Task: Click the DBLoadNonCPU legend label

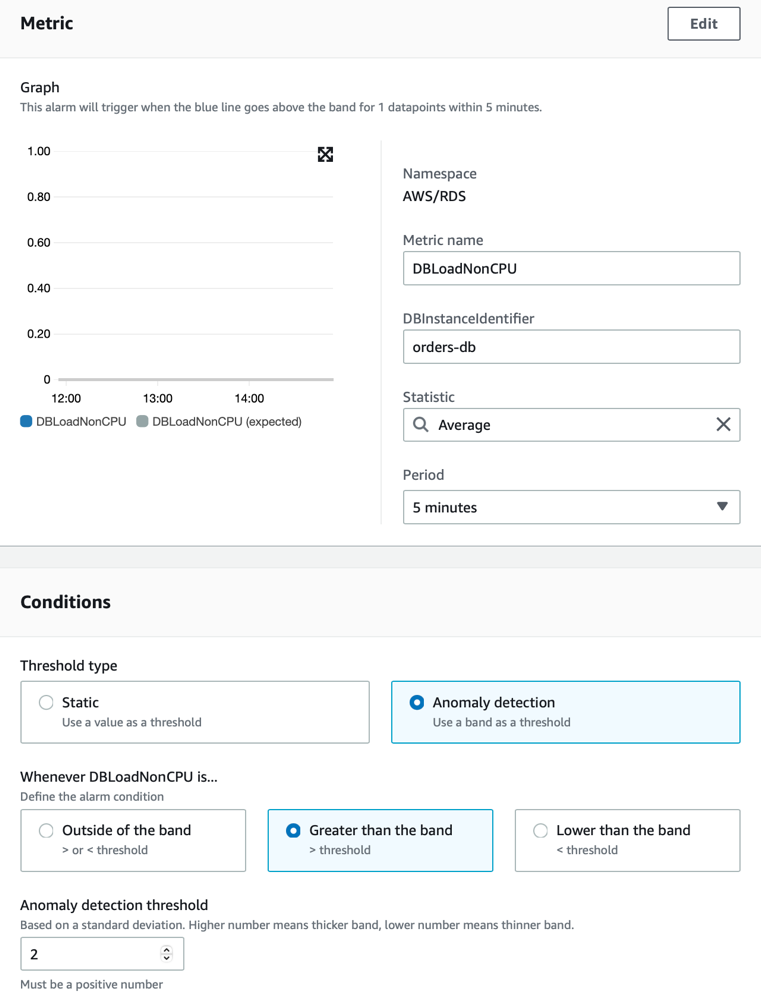Action: [x=81, y=422]
